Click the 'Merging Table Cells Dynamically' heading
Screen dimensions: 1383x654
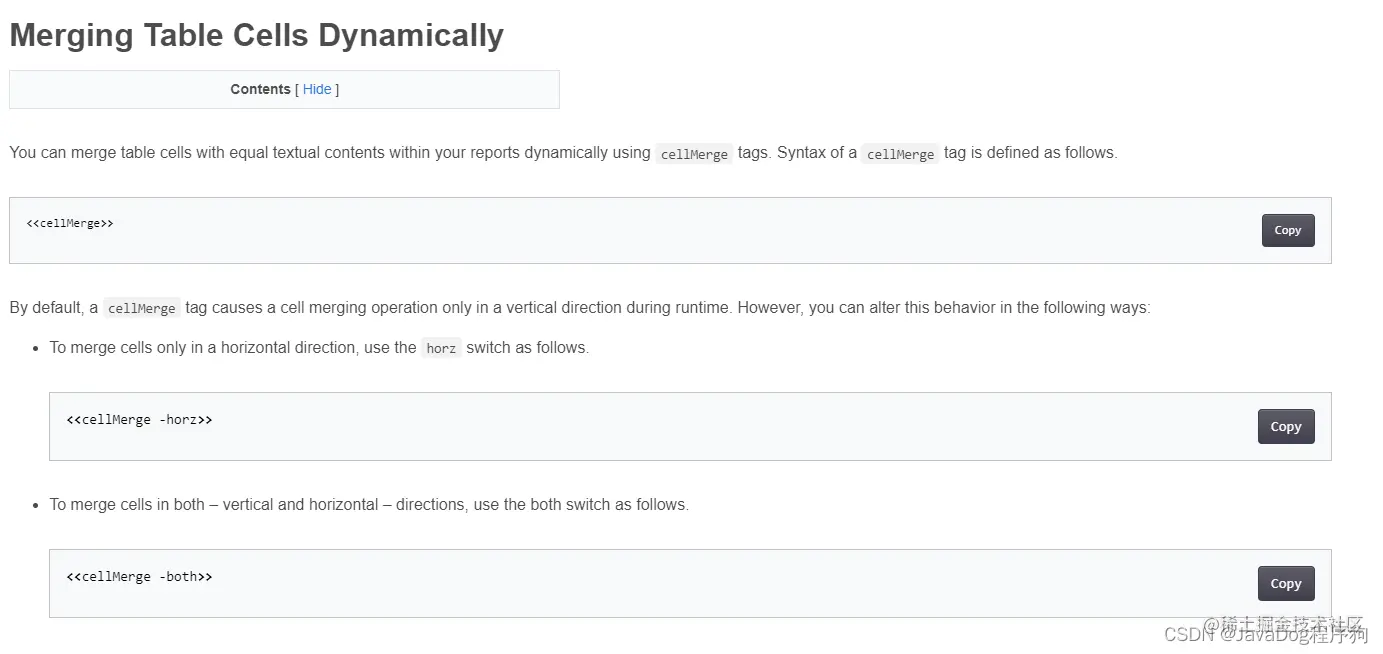click(256, 35)
